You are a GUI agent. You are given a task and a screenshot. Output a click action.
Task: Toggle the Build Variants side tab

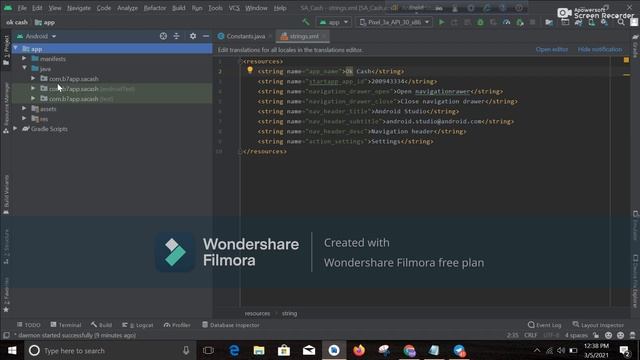coord(6,194)
